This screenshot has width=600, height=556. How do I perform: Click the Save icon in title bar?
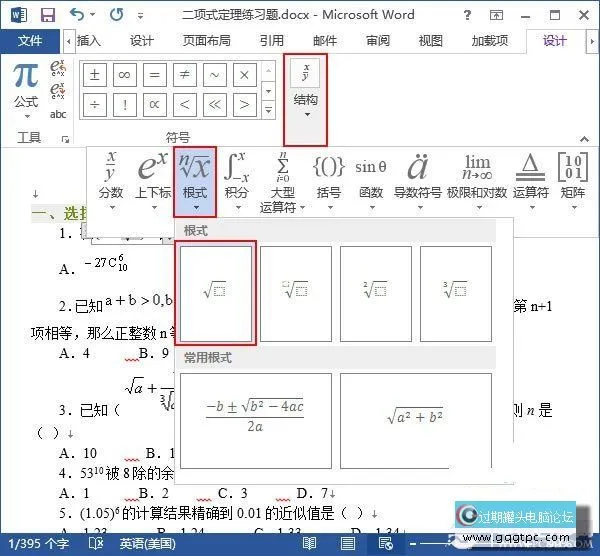(x=46, y=15)
